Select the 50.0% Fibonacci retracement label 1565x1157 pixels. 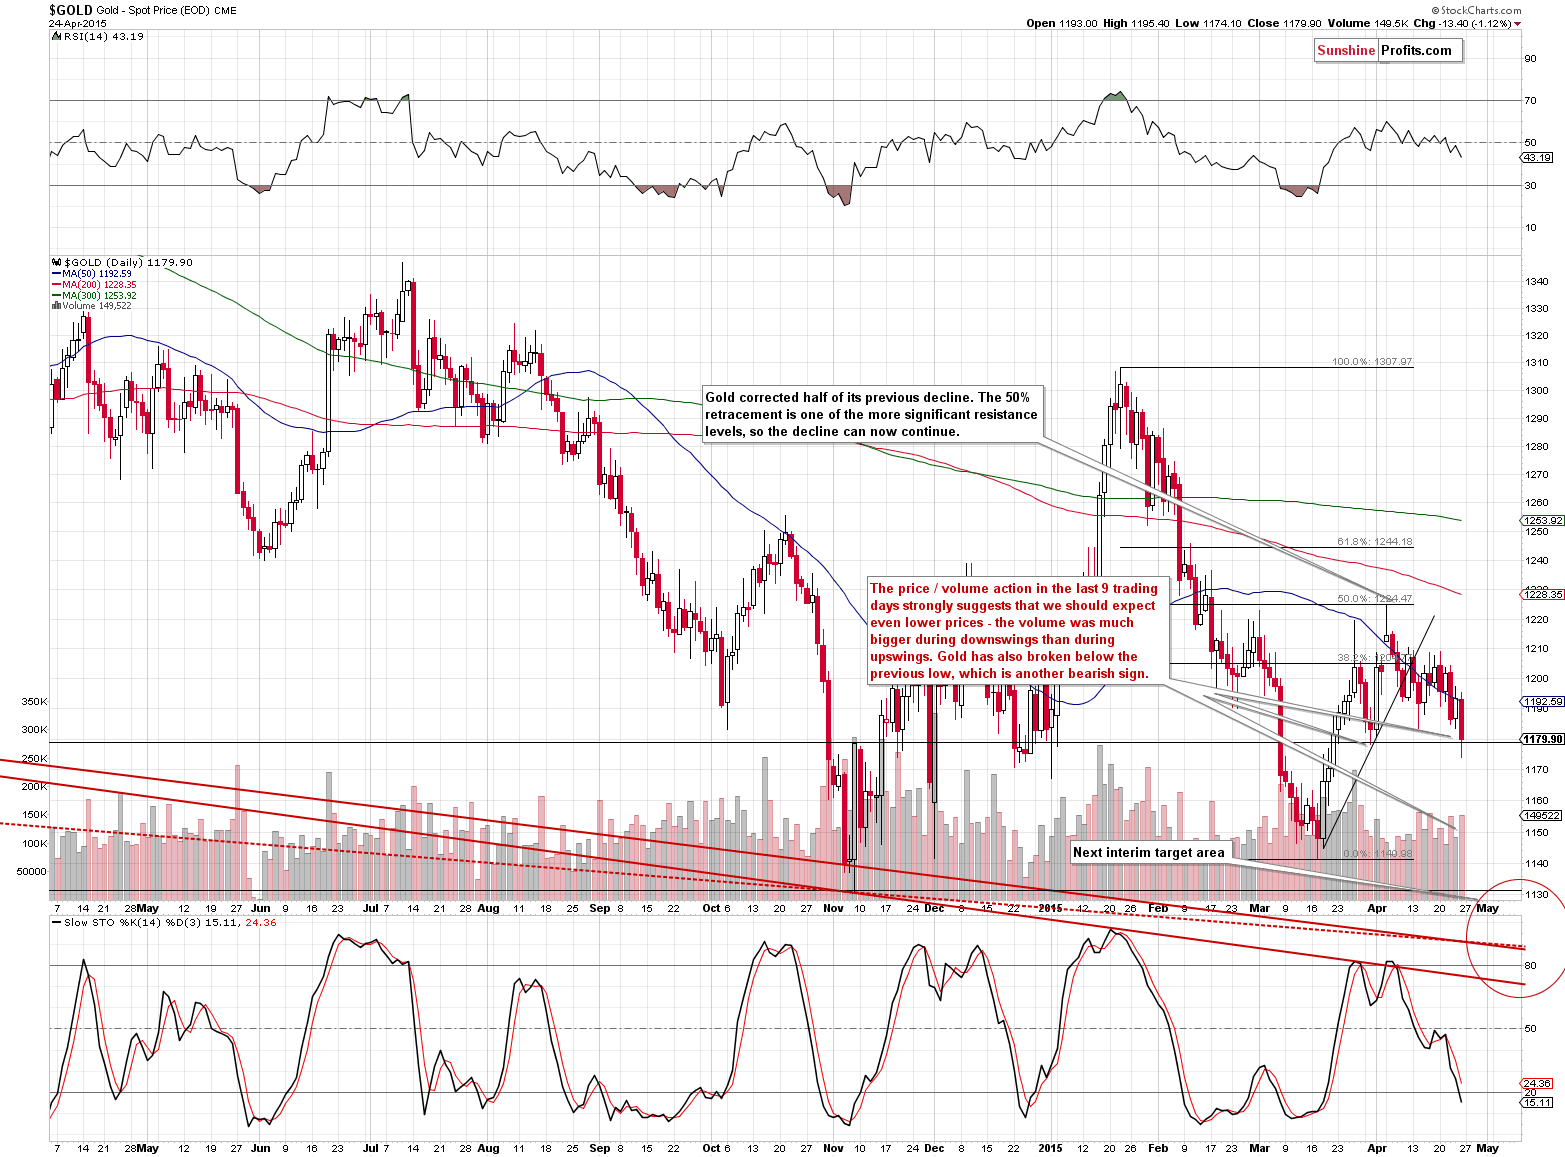coord(1375,599)
